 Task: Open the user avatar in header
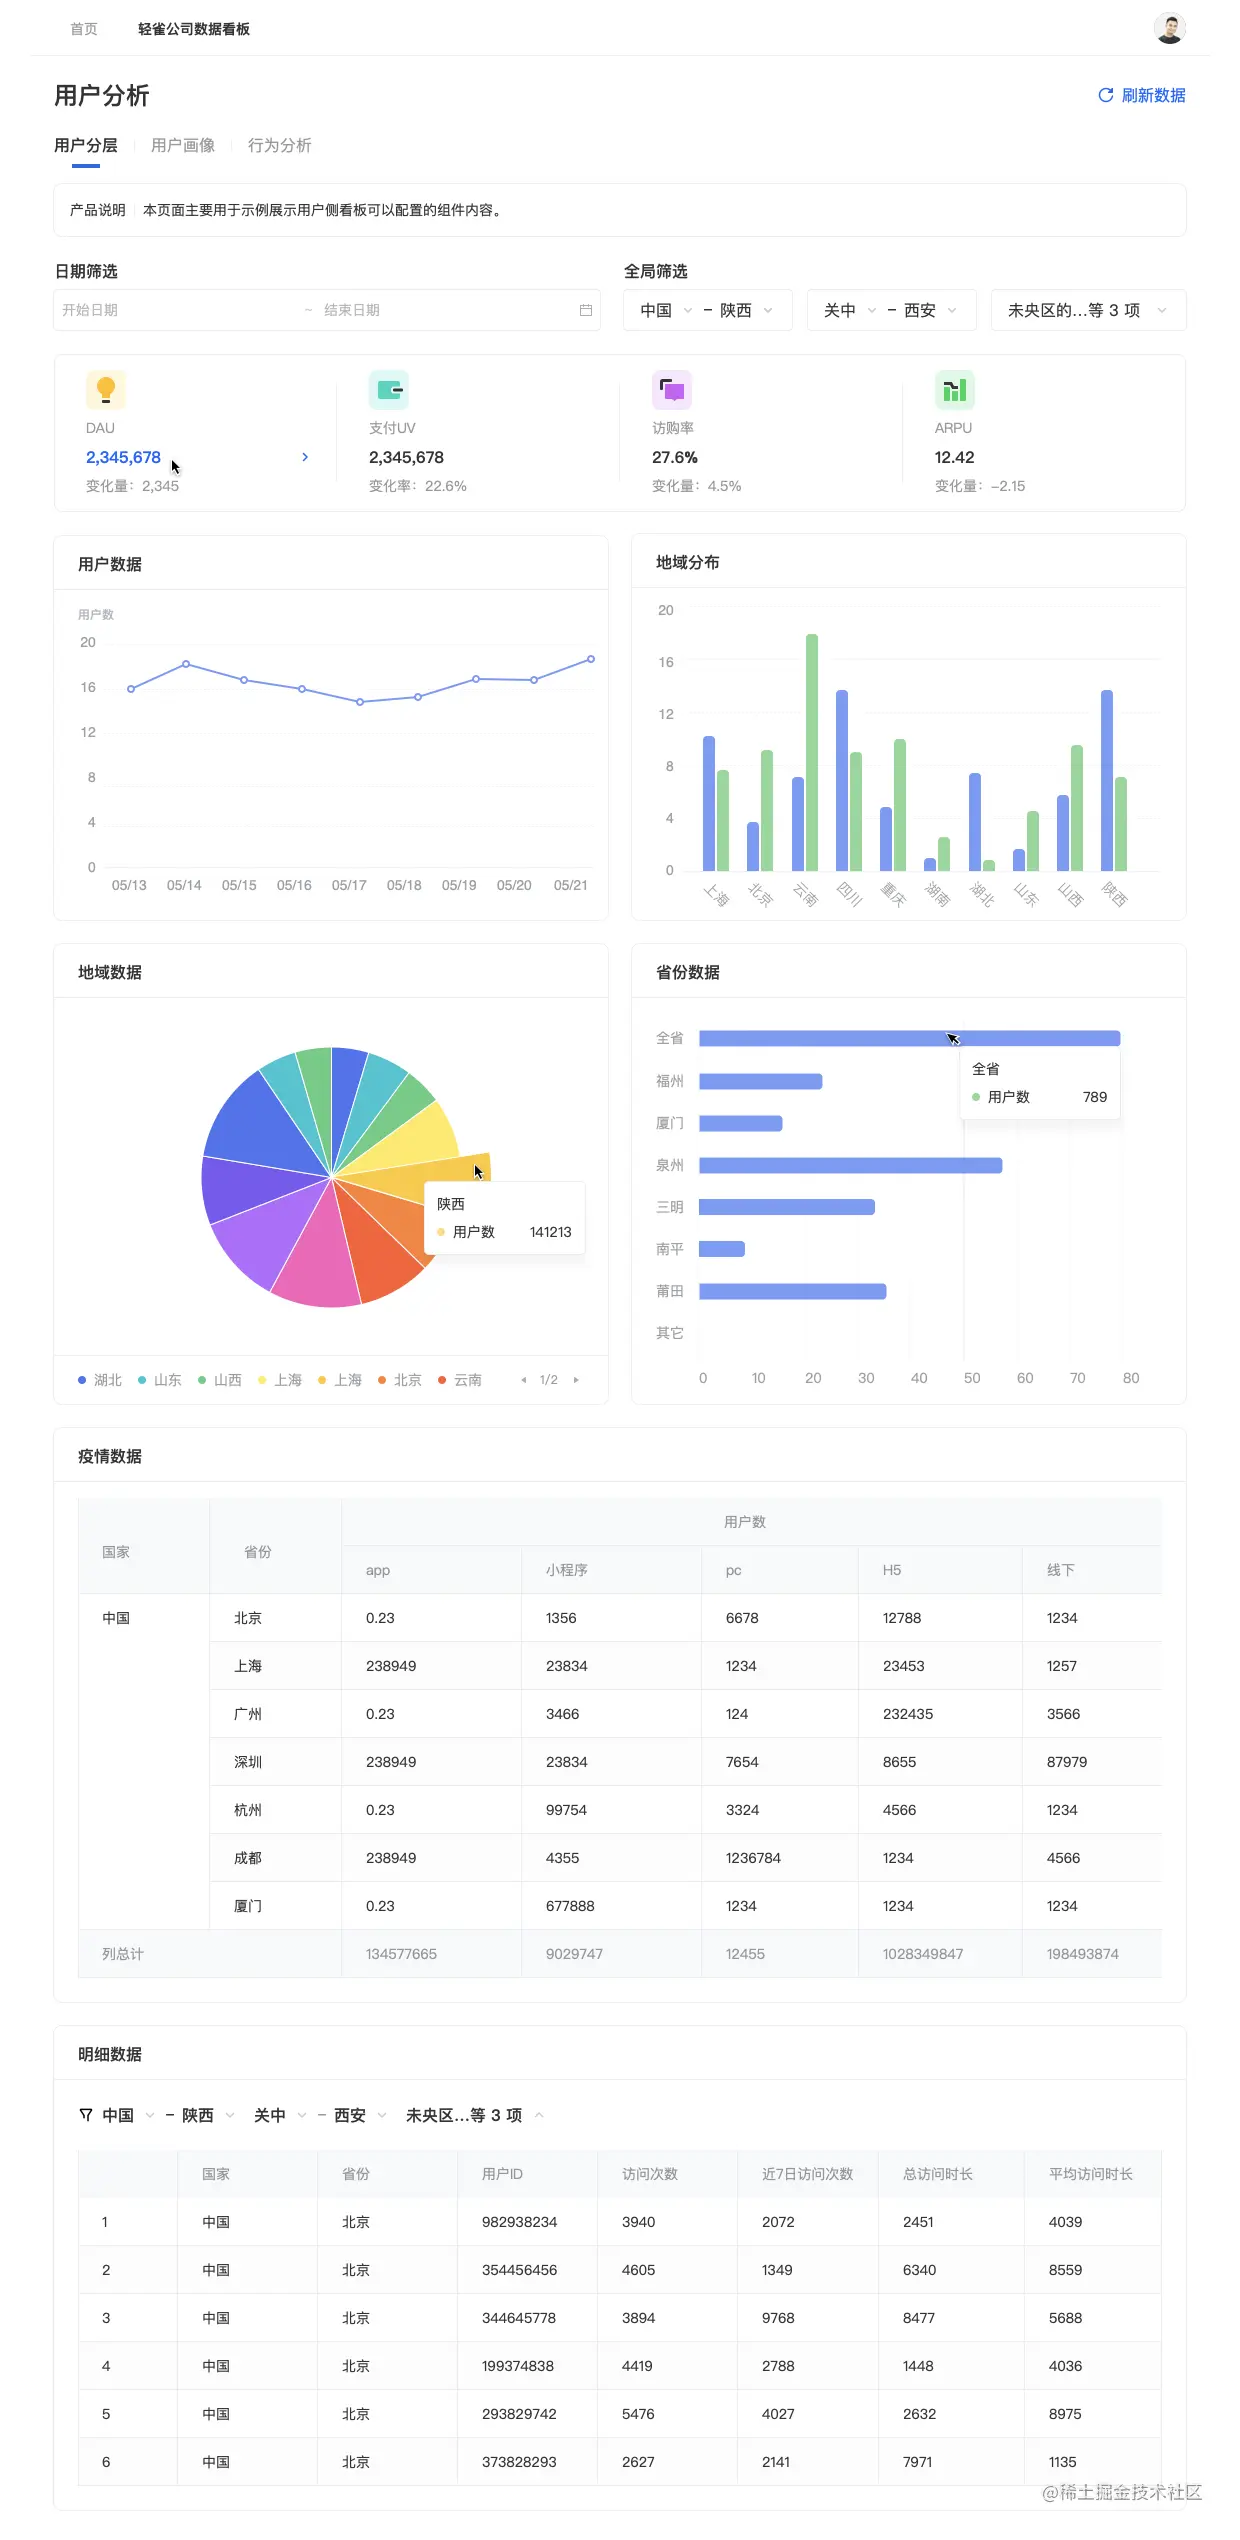click(x=1169, y=28)
